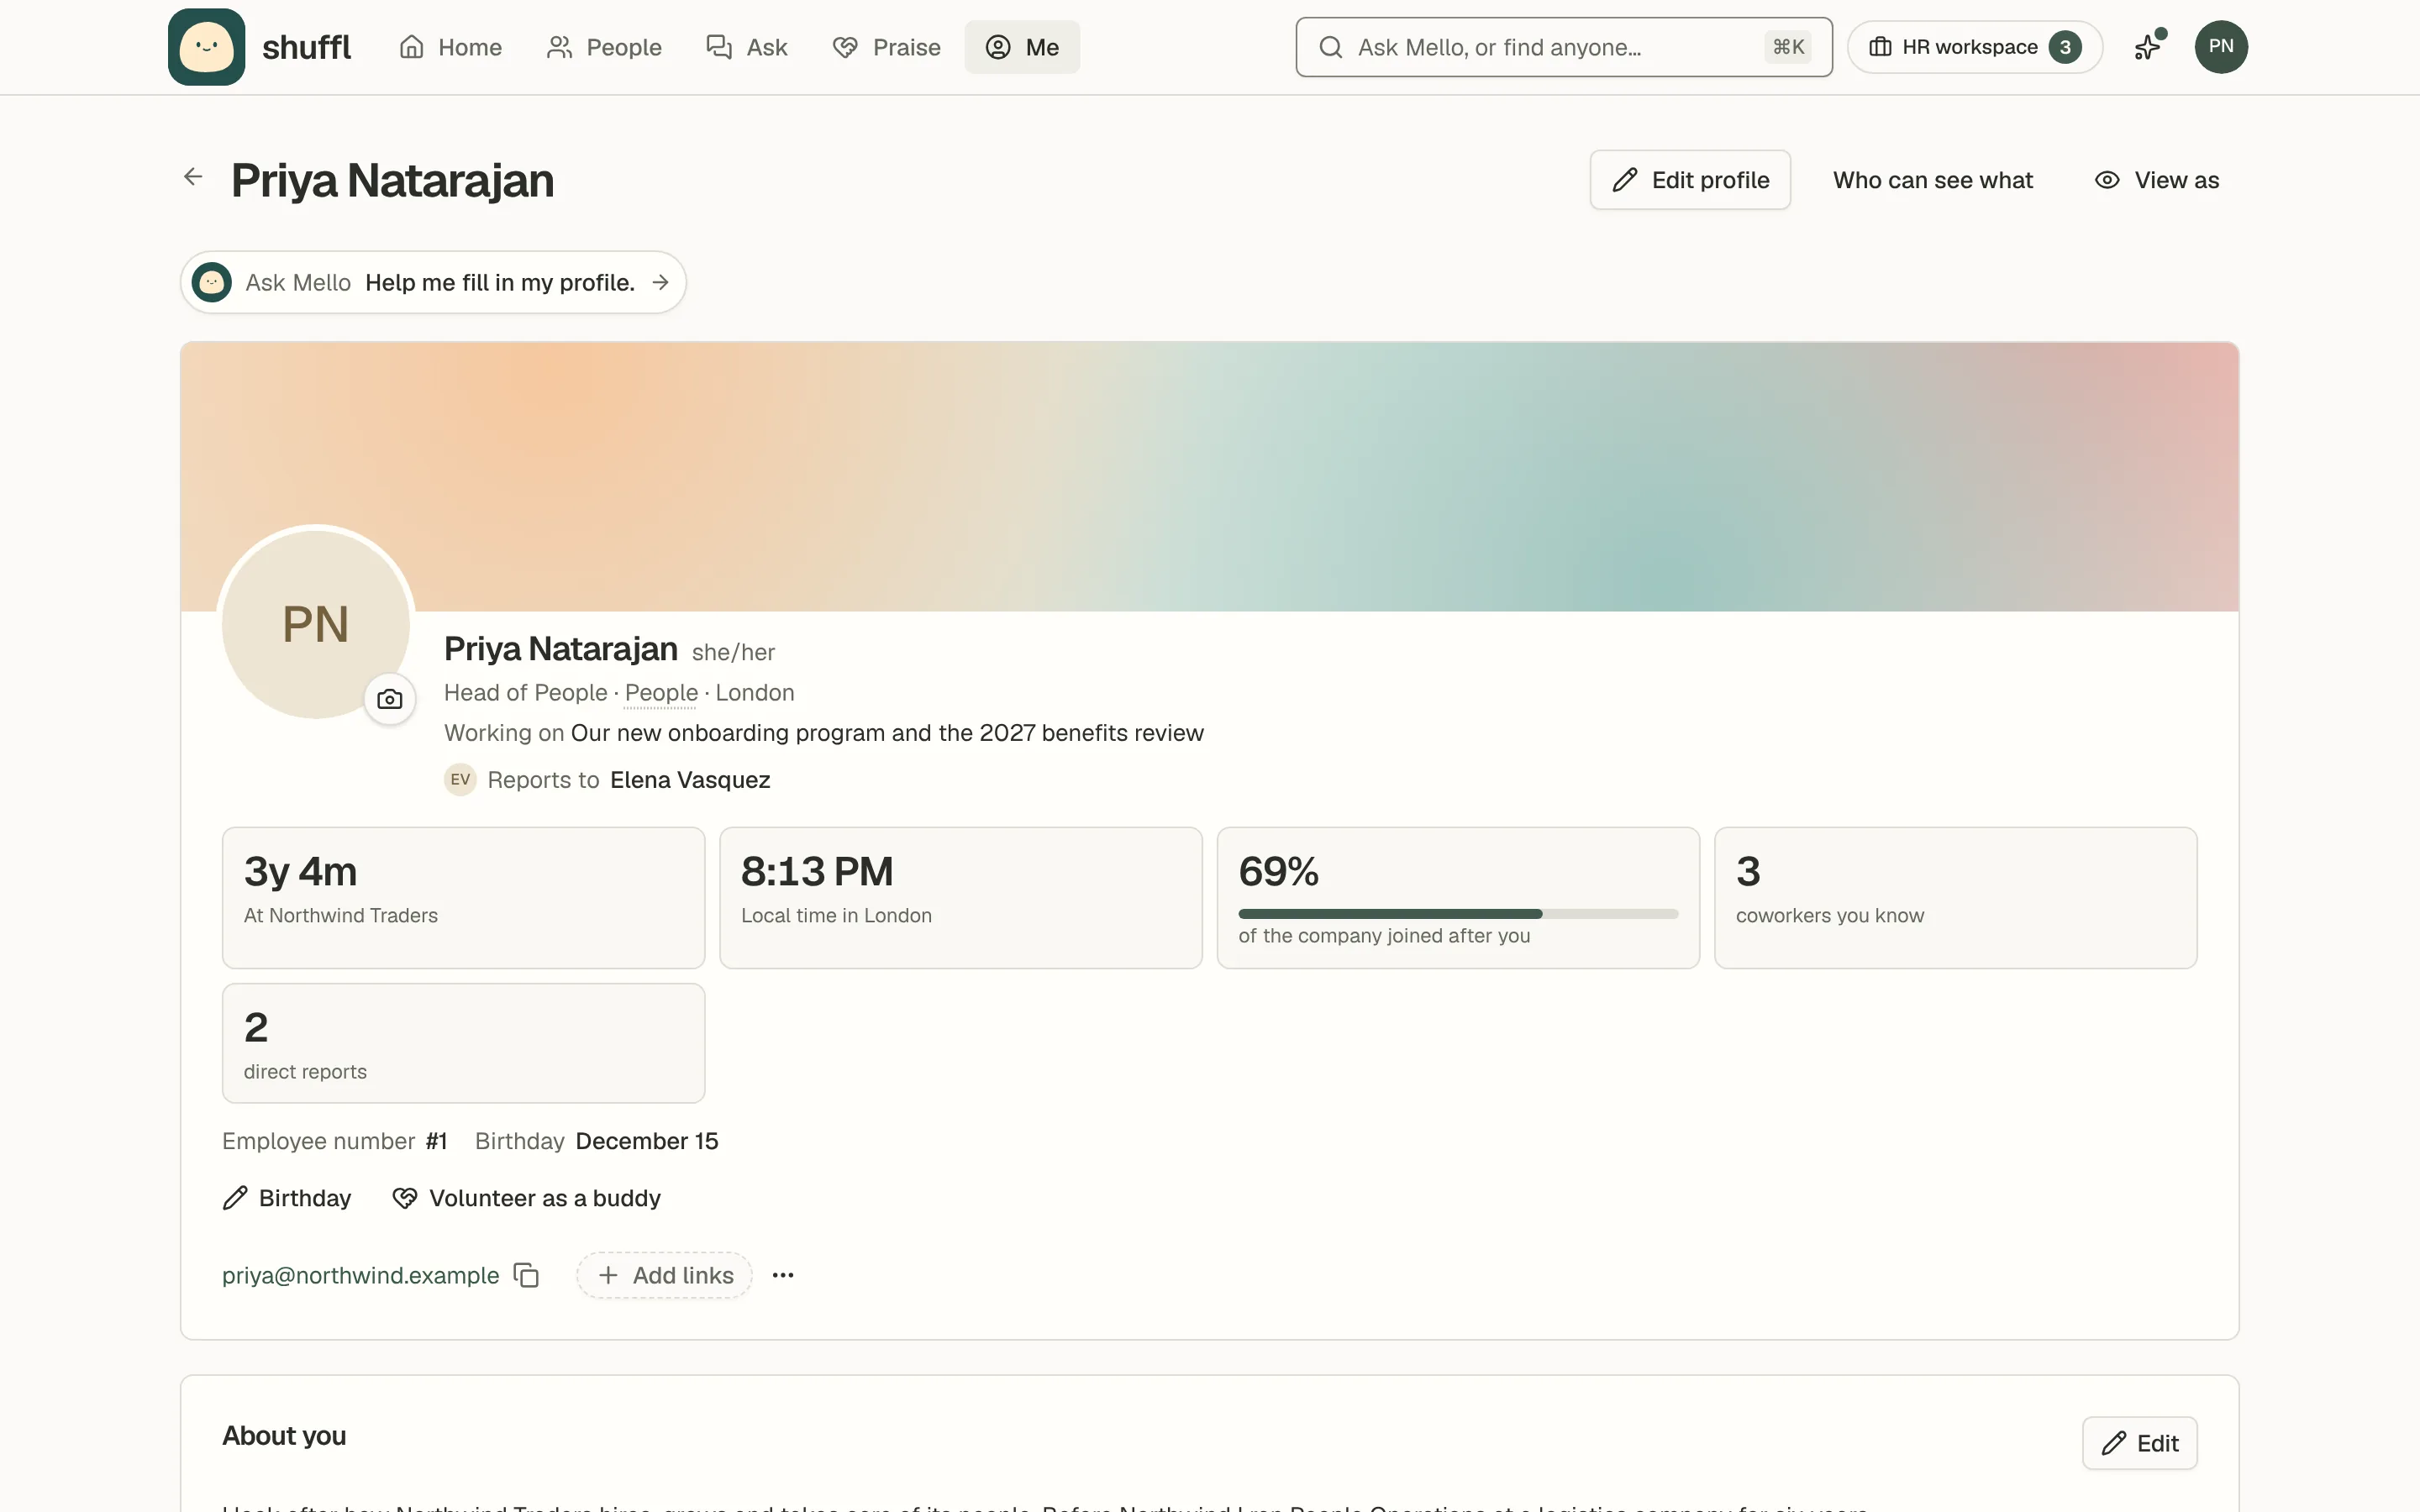Copy the email address with copy icon
This screenshot has width=2420, height=1512.
[x=526, y=1275]
